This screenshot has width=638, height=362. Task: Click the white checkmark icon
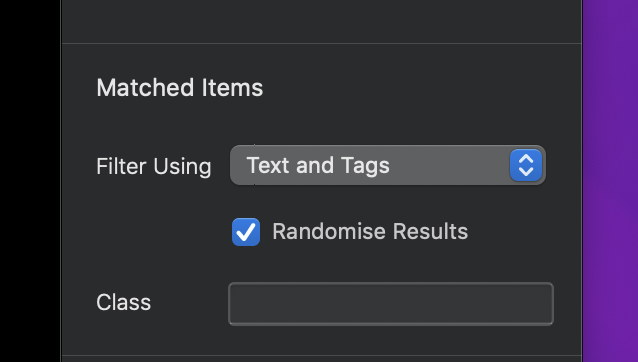pos(246,232)
